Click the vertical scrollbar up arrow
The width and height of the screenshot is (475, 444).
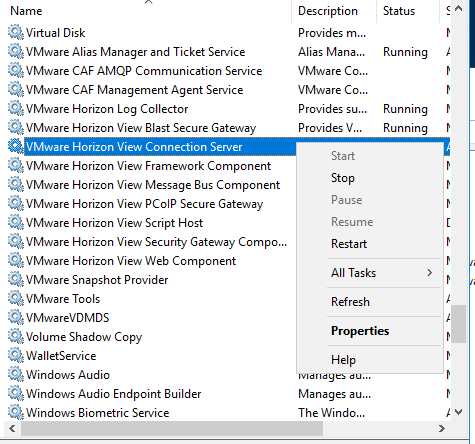(x=458, y=9)
